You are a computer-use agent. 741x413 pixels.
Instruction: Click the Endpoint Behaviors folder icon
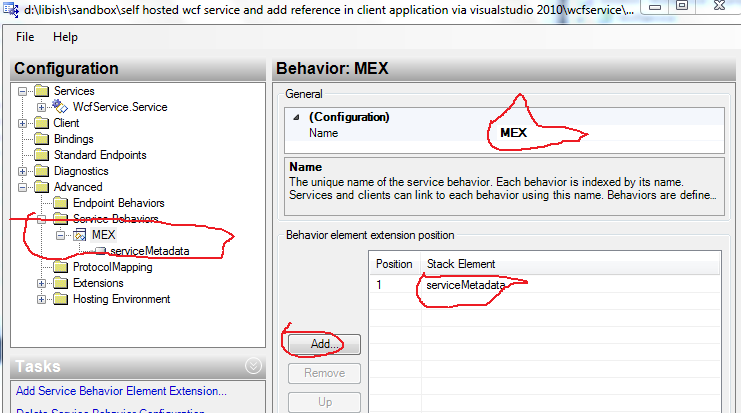pos(60,203)
